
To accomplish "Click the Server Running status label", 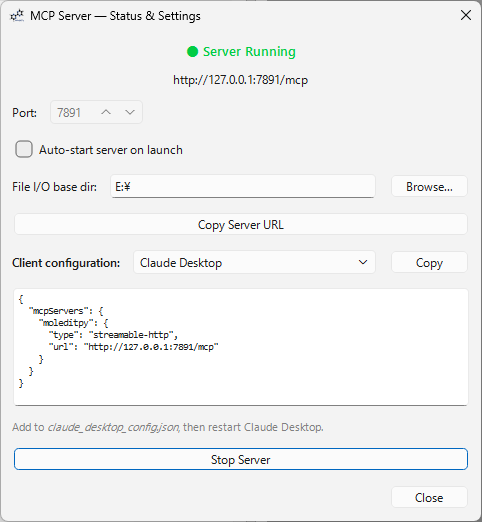I will point(249,52).
